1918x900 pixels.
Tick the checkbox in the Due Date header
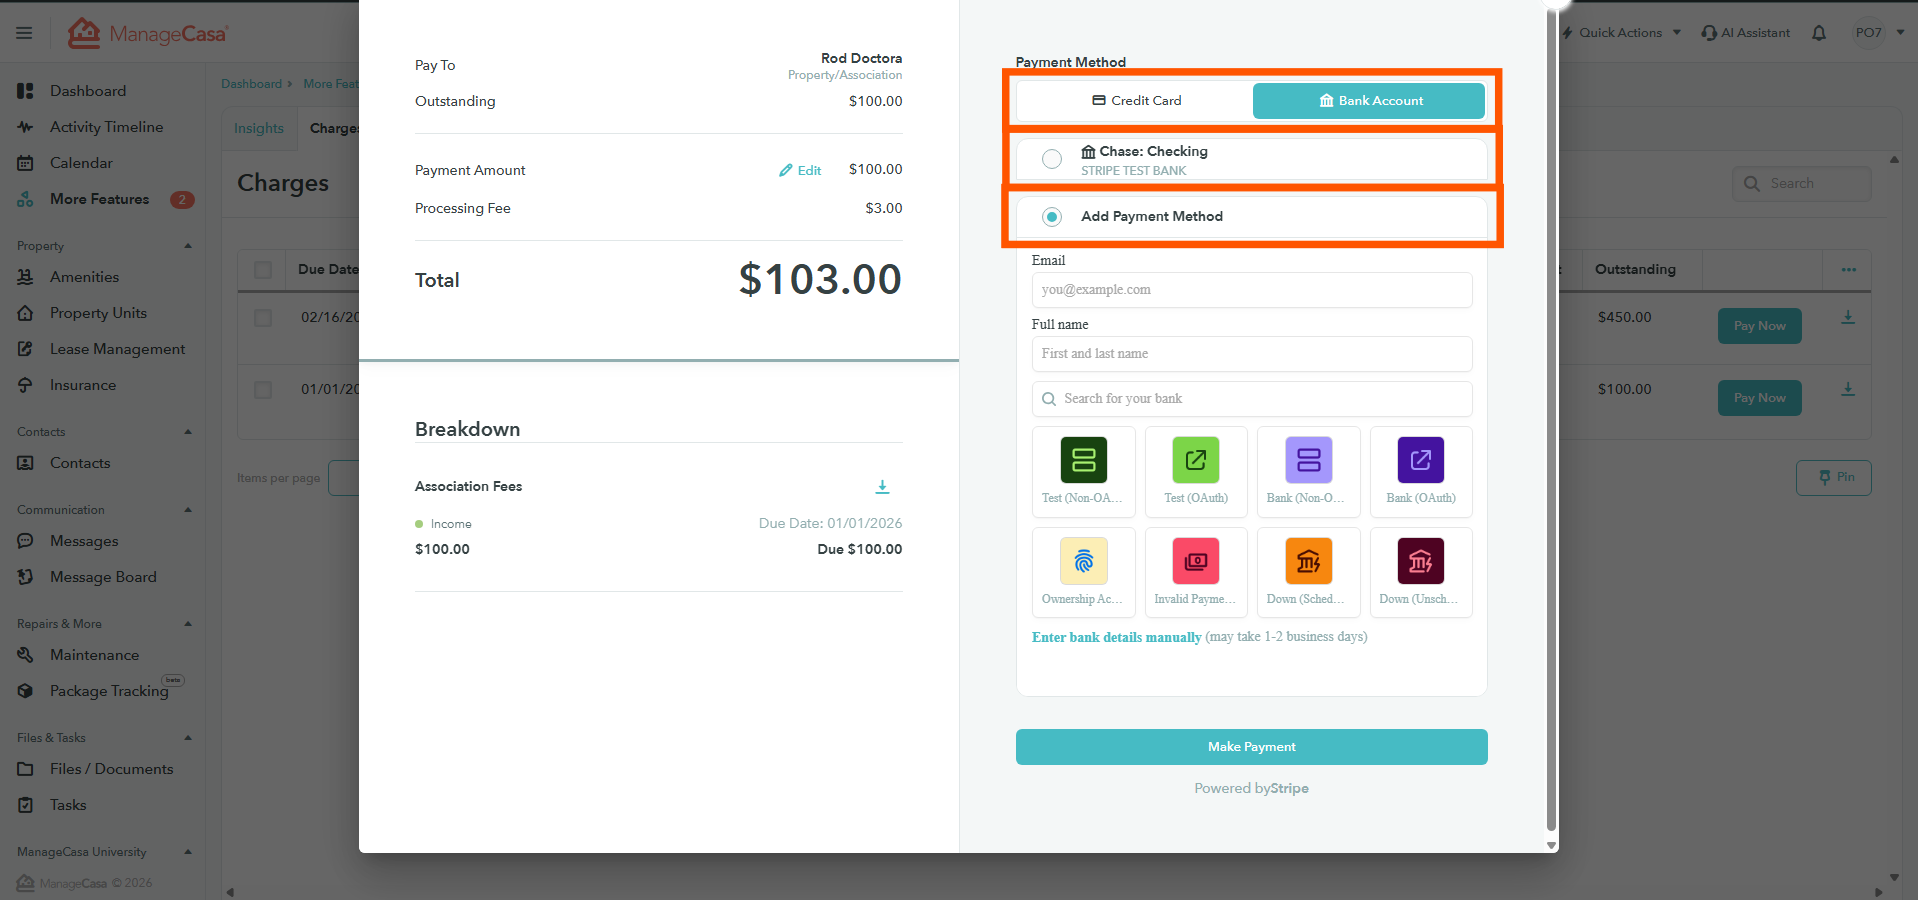(263, 270)
